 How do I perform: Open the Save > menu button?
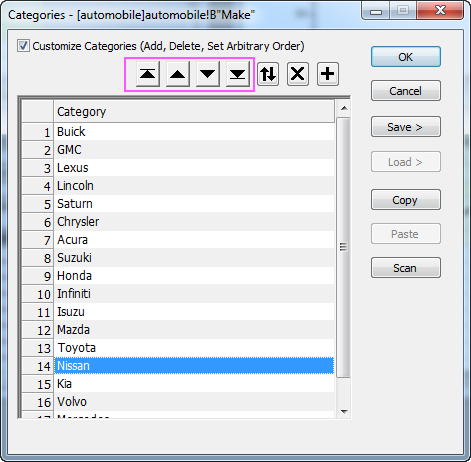[x=406, y=127]
